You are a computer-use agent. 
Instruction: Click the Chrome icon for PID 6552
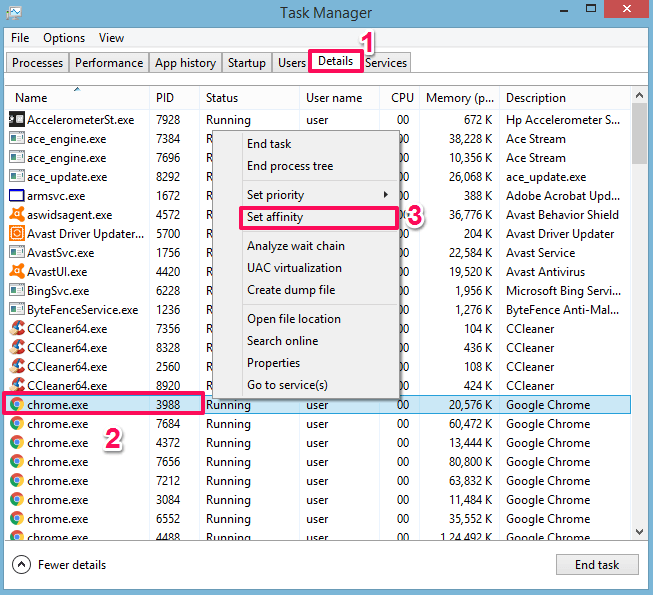tap(17, 518)
